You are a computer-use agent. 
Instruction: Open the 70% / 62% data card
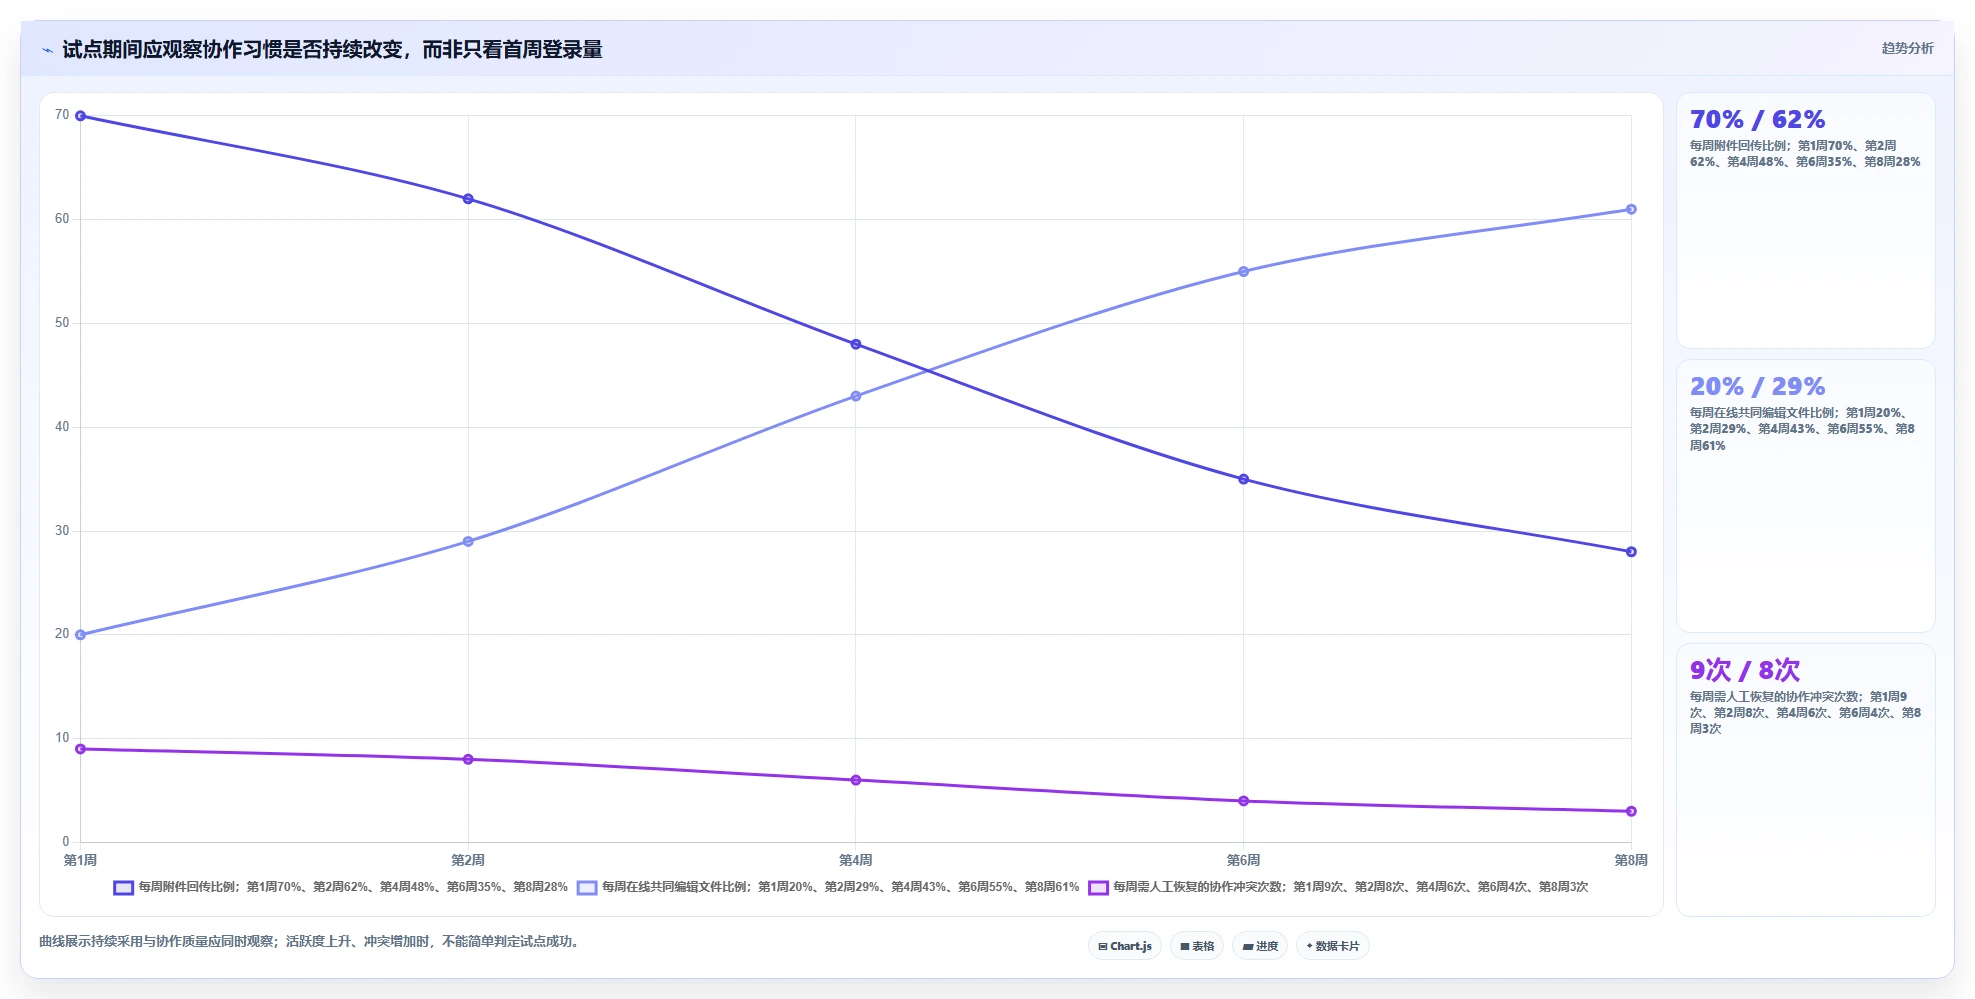pyautogui.click(x=1805, y=221)
